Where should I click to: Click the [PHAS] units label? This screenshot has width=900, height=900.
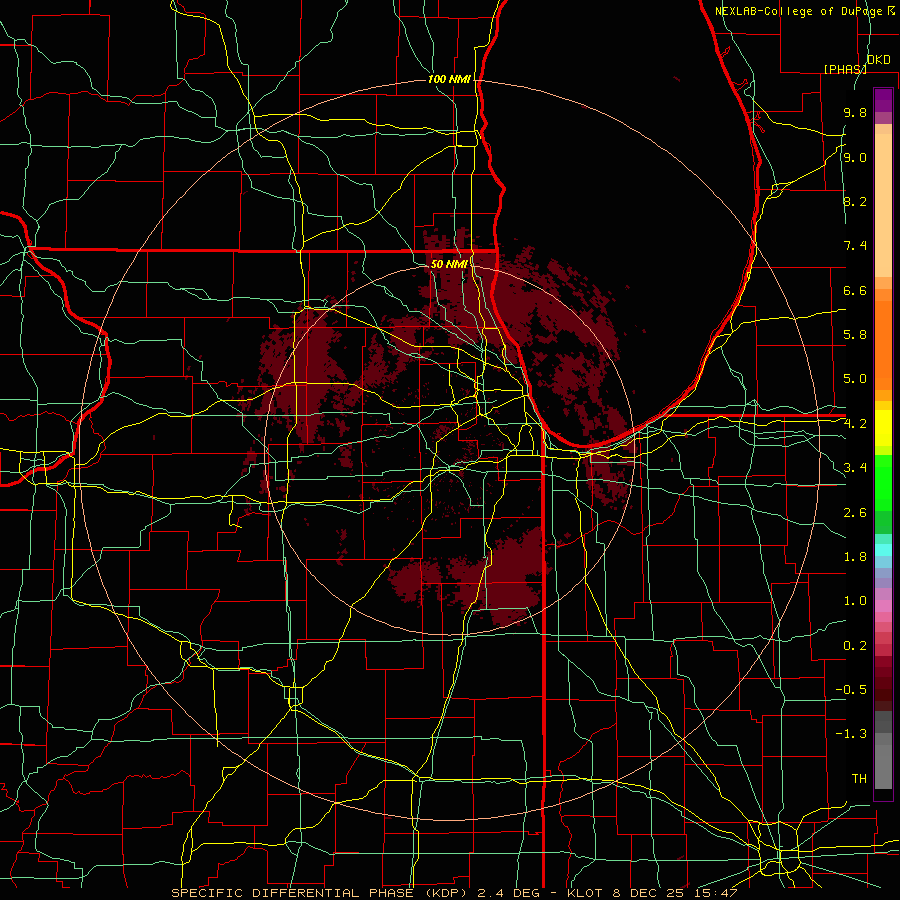845,69
